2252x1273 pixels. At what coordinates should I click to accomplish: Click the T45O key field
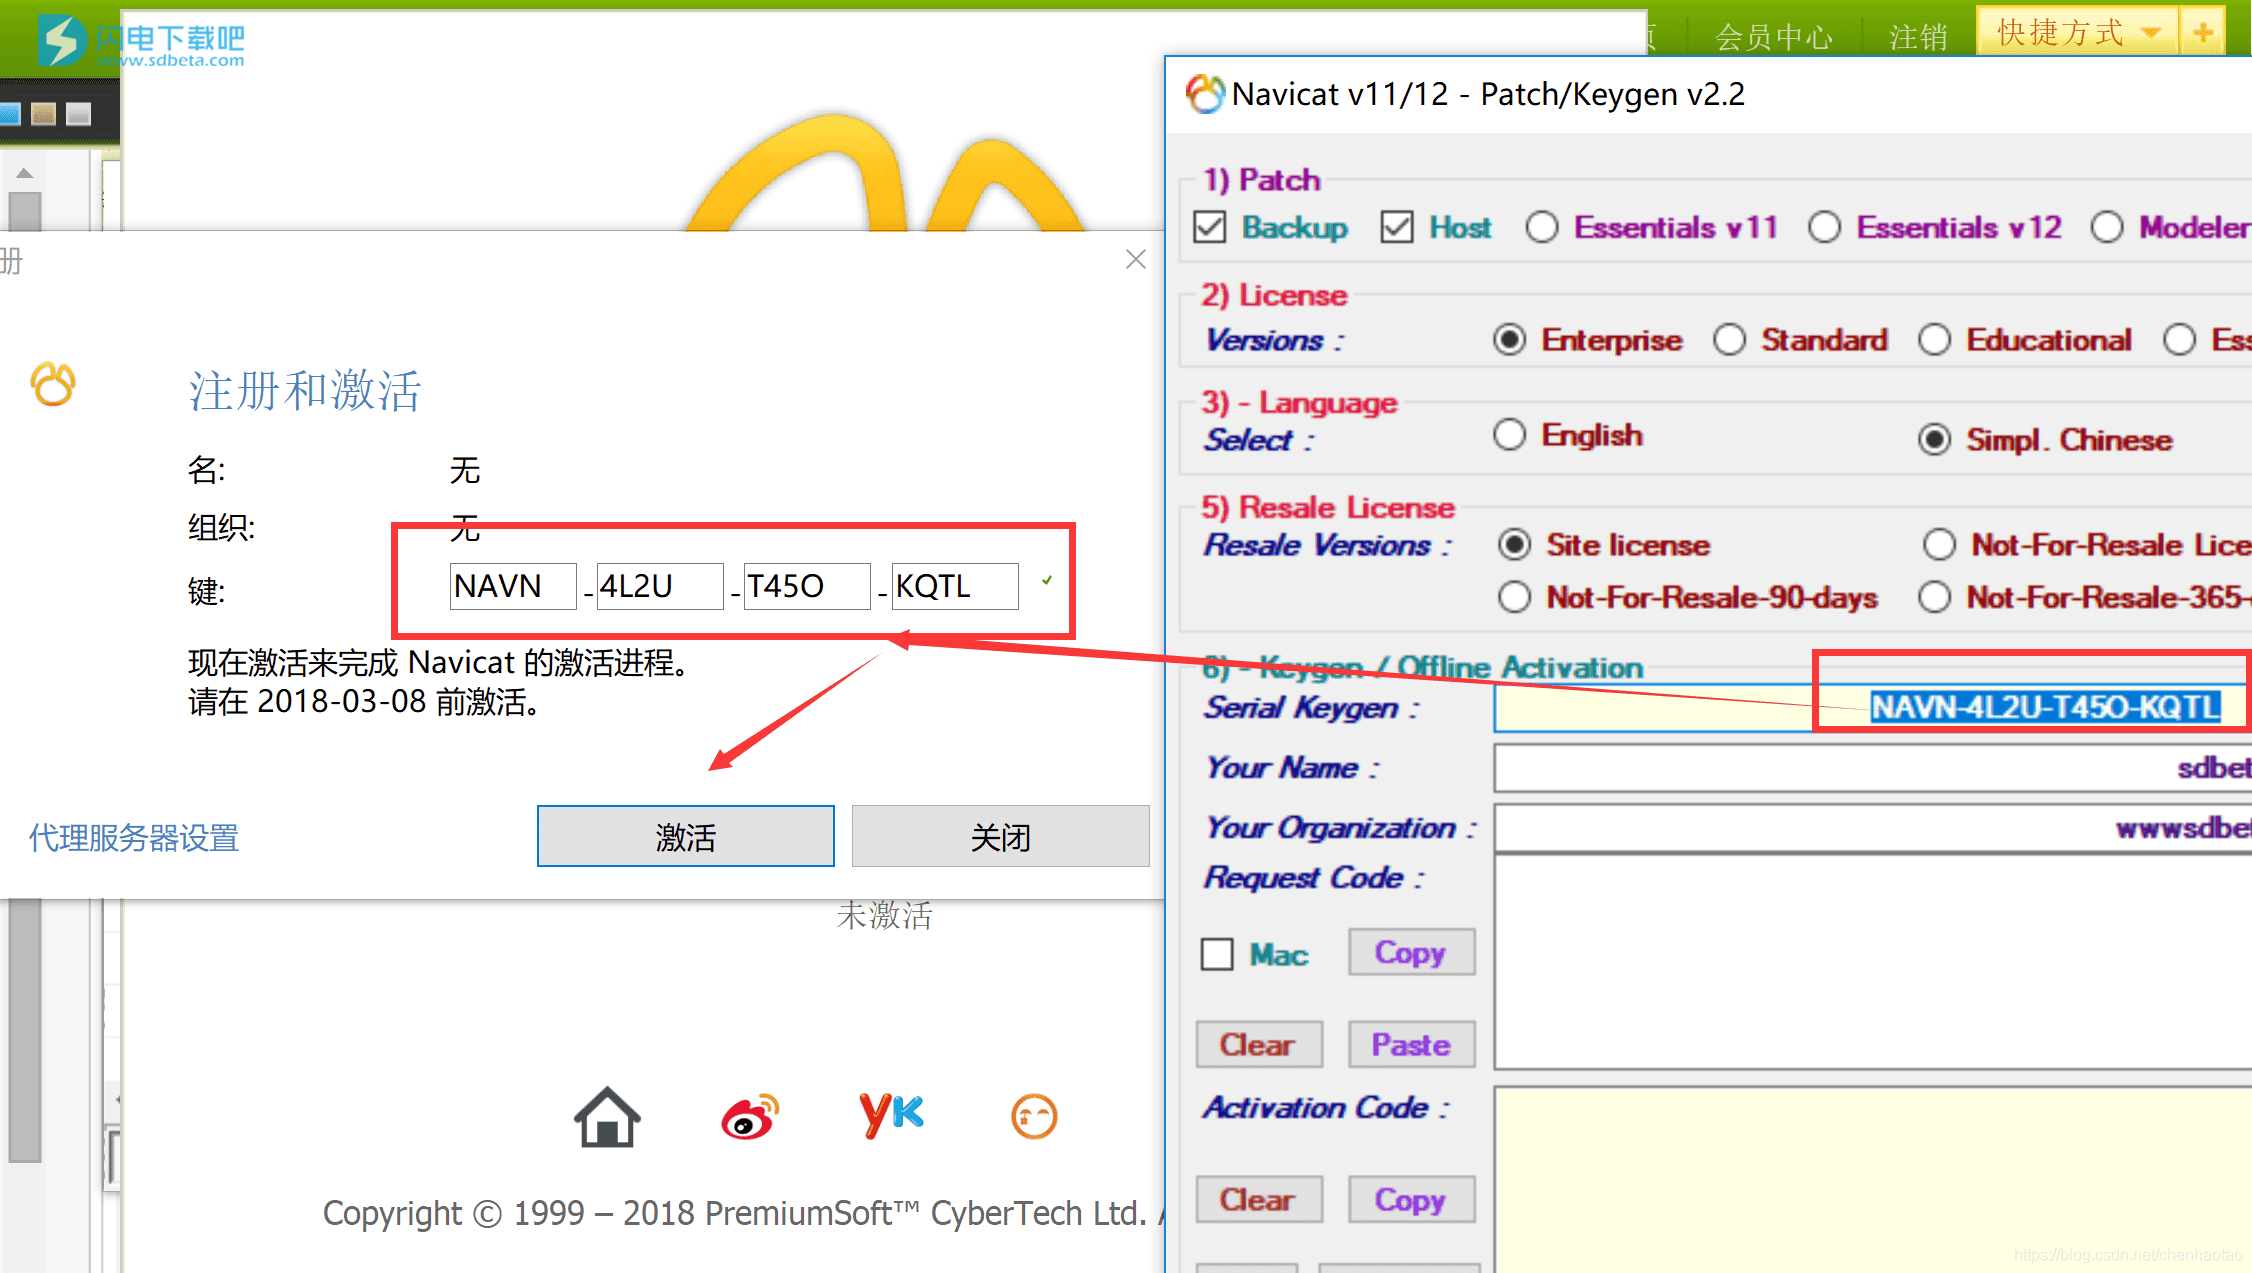tap(807, 586)
